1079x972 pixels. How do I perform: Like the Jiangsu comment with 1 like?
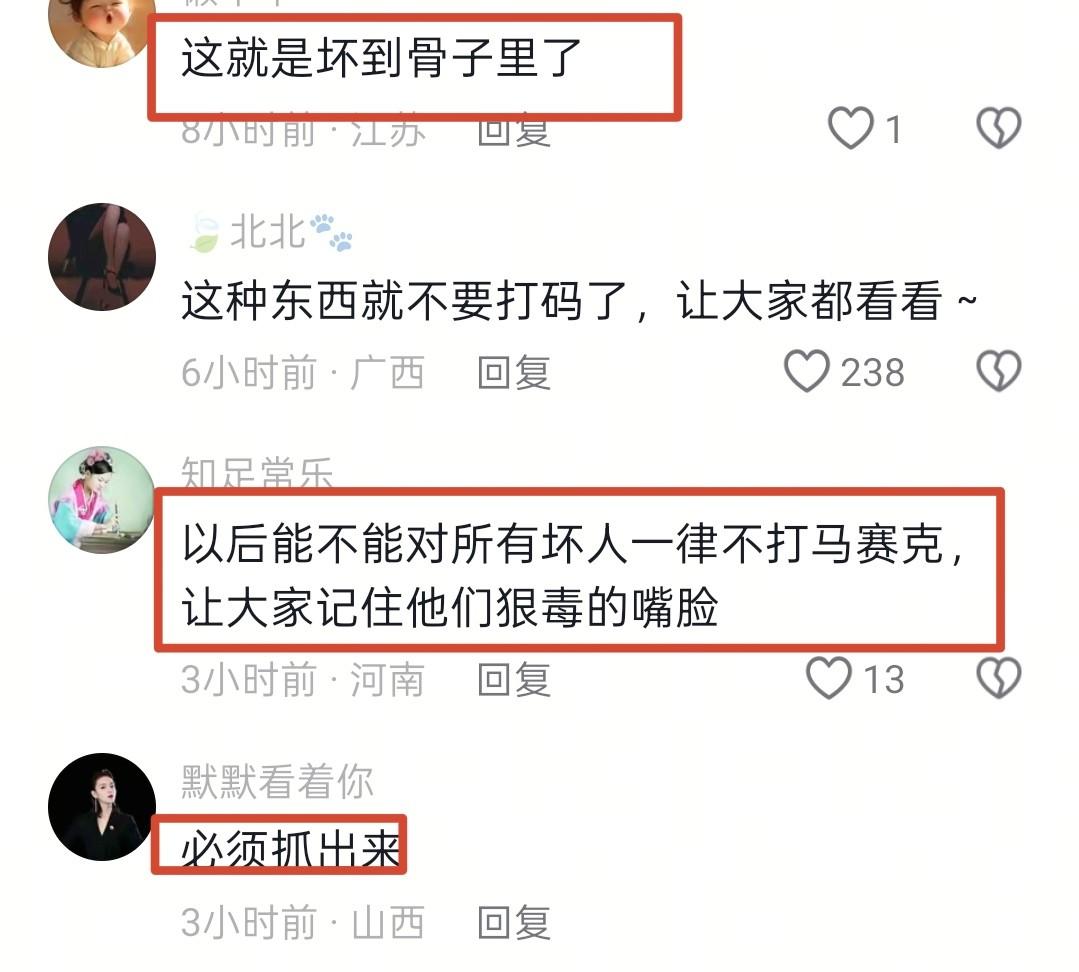click(851, 128)
